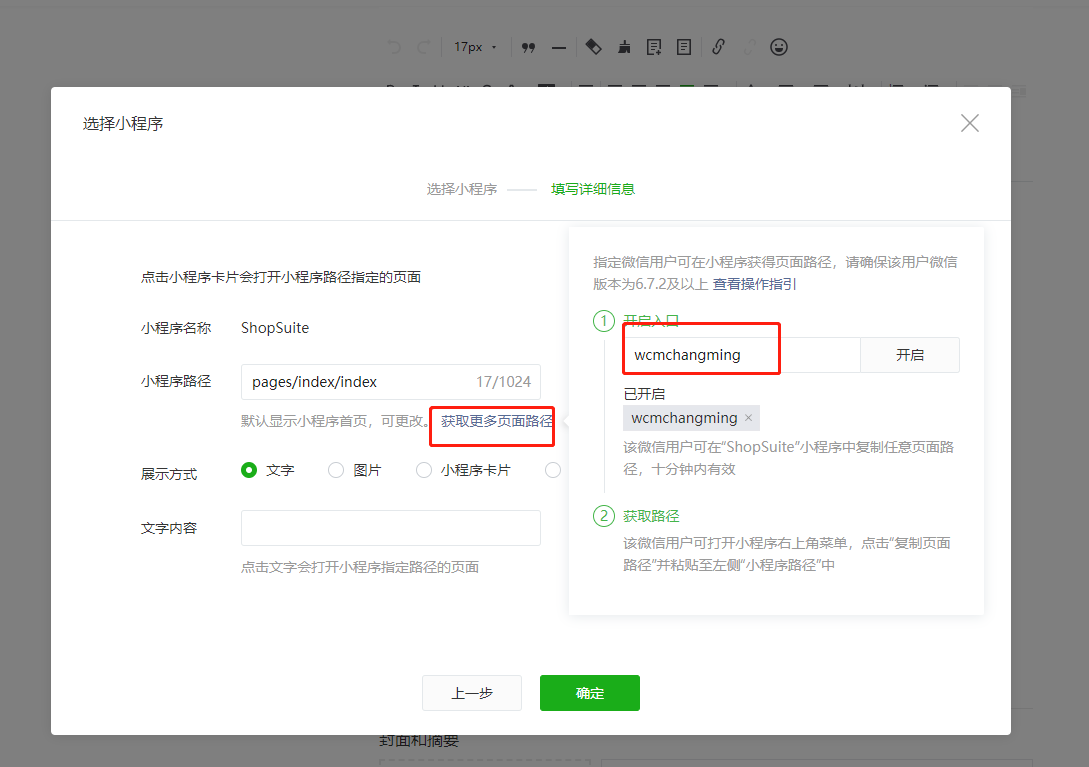
Task: Close the 选择小程序 dialog
Action: pos(970,123)
